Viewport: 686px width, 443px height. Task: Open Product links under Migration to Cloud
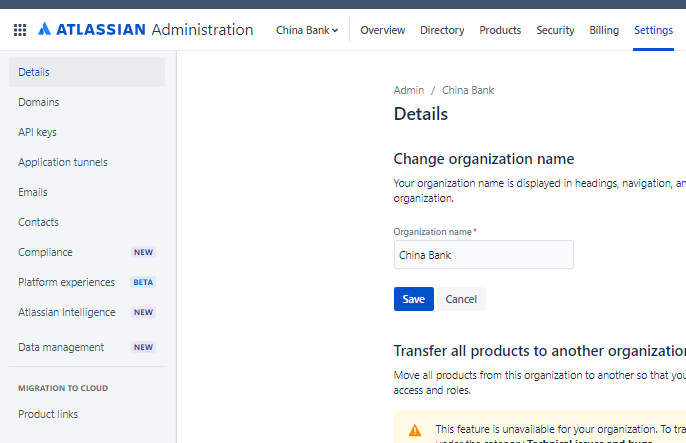tap(87, 414)
